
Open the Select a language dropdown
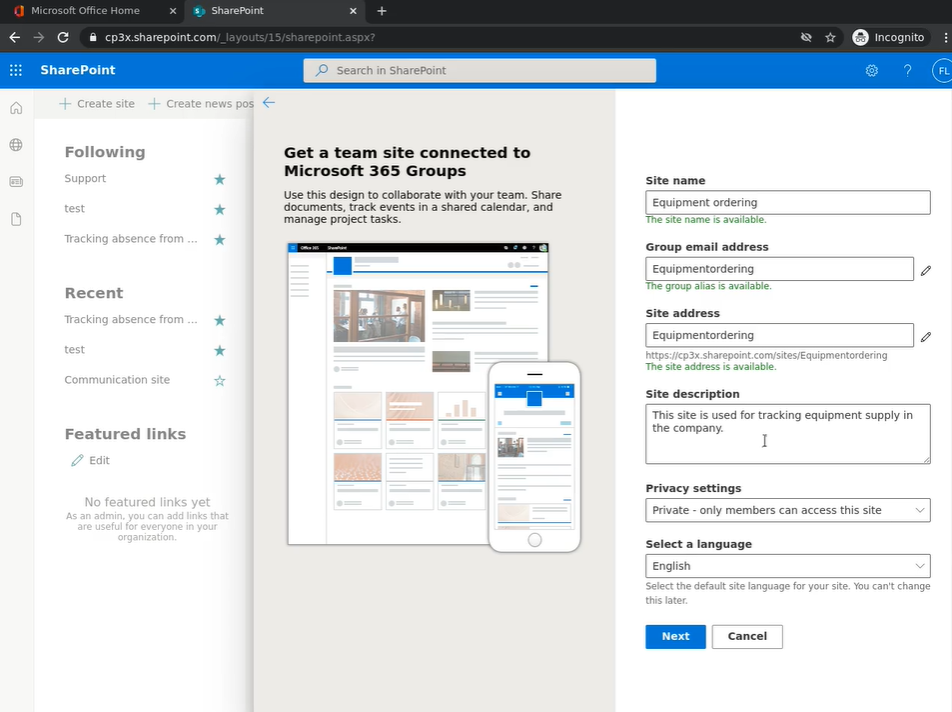point(787,566)
